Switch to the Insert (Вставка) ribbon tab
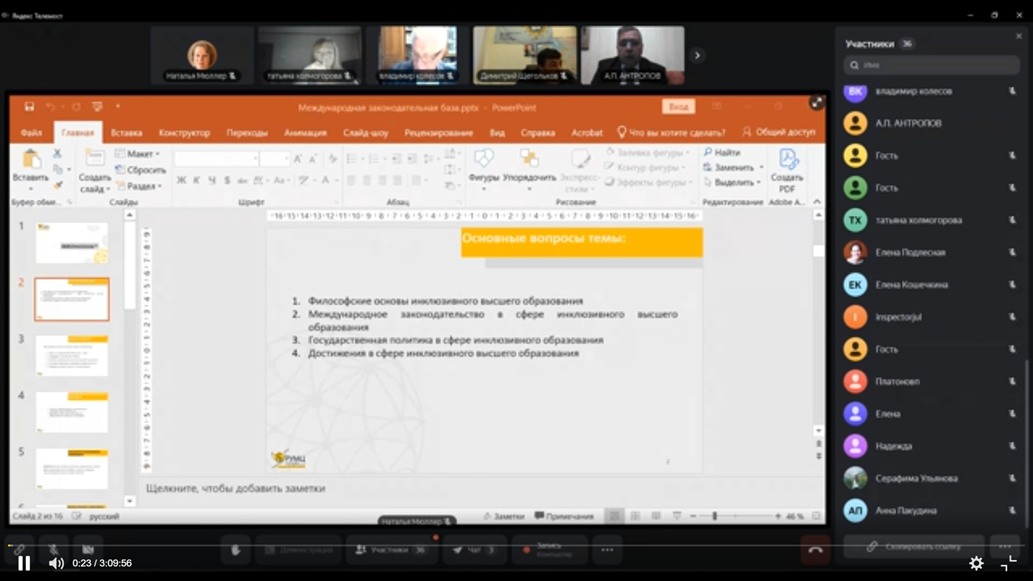 126,132
